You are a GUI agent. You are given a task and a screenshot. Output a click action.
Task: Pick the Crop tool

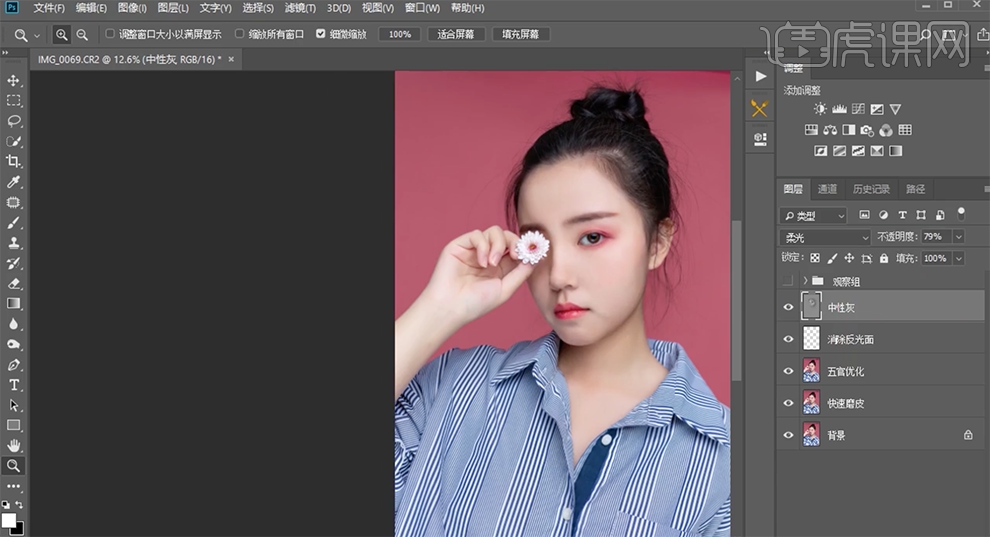tap(14, 161)
